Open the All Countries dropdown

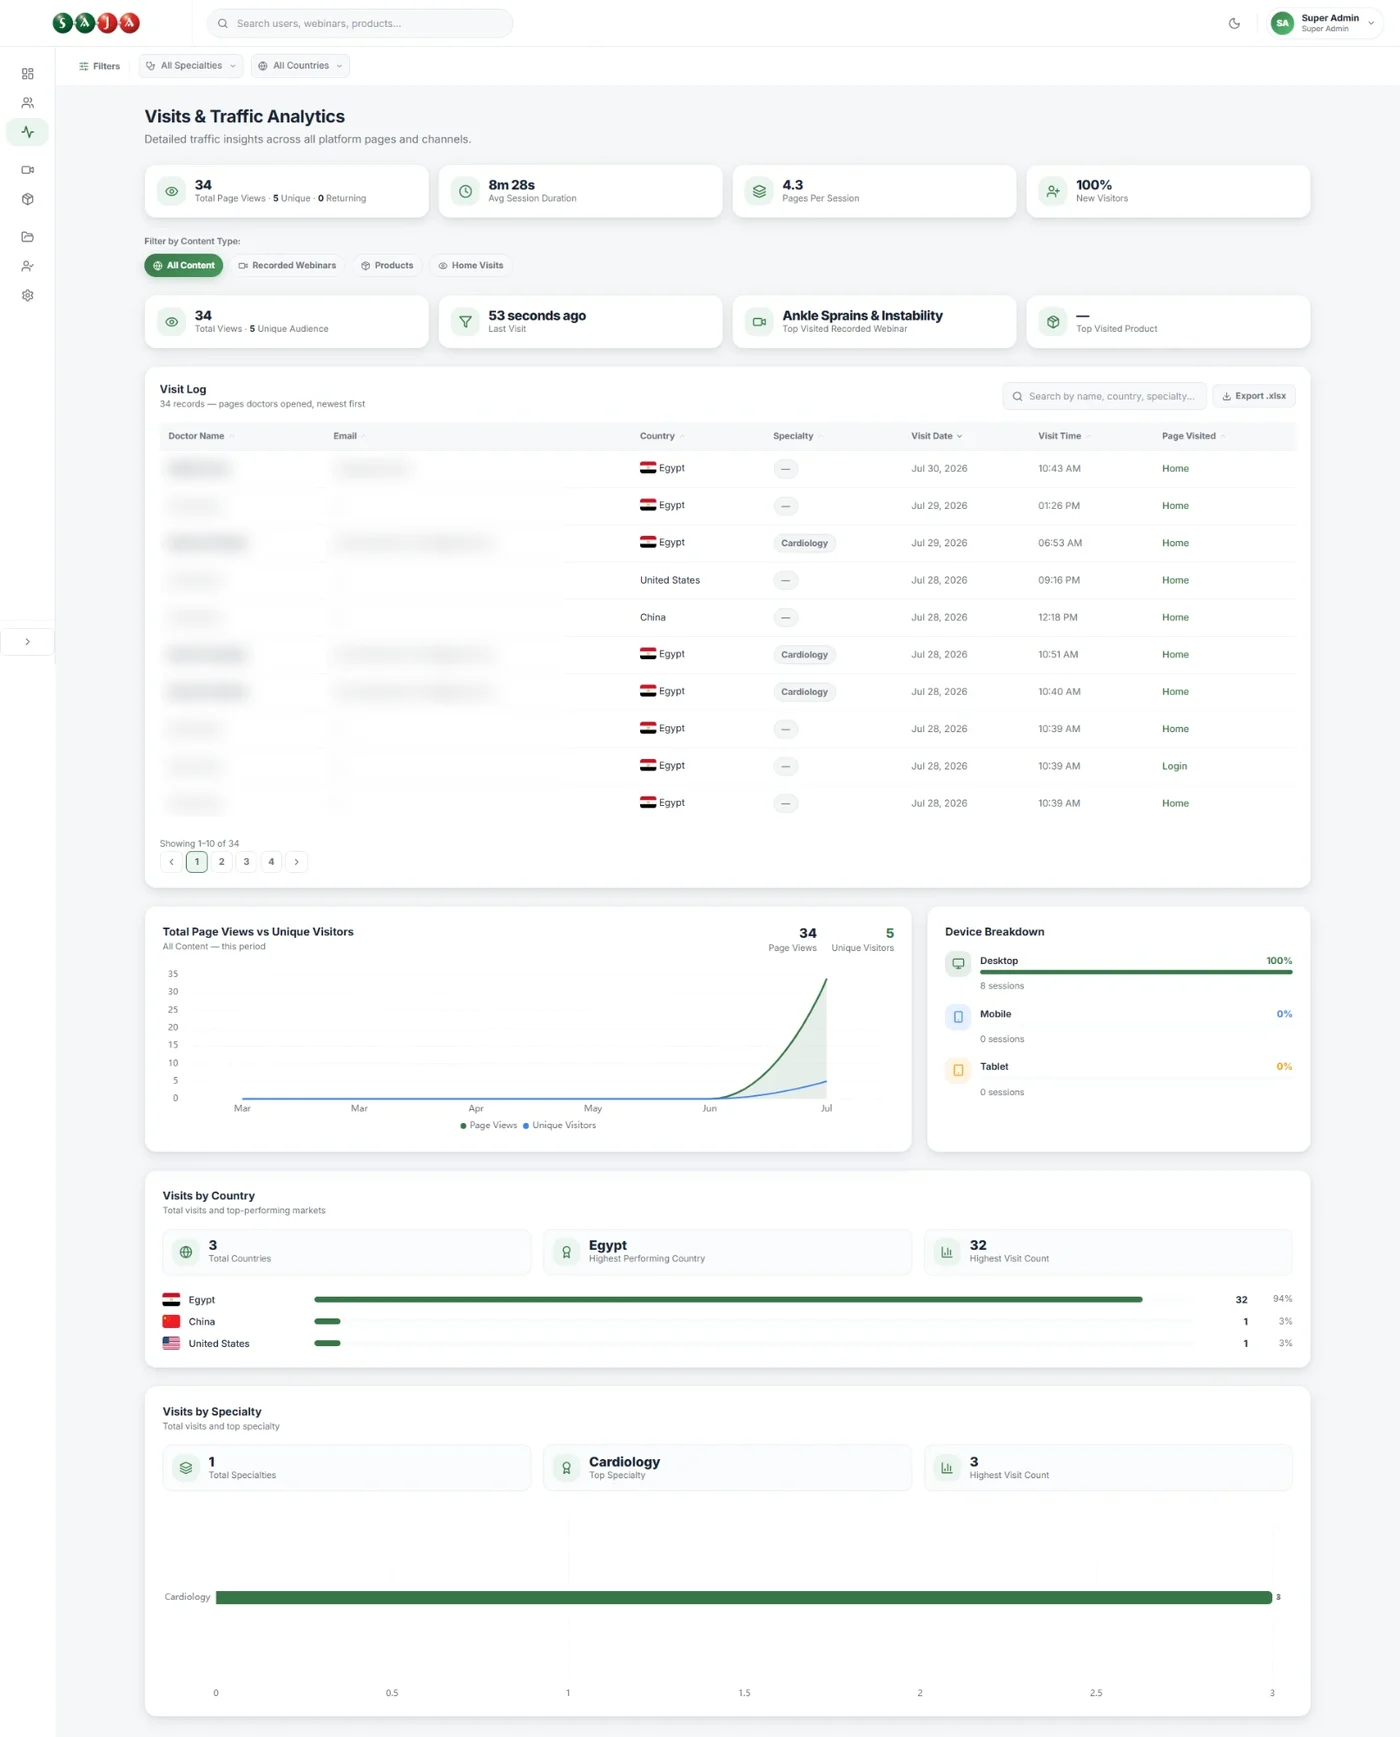pyautogui.click(x=300, y=66)
